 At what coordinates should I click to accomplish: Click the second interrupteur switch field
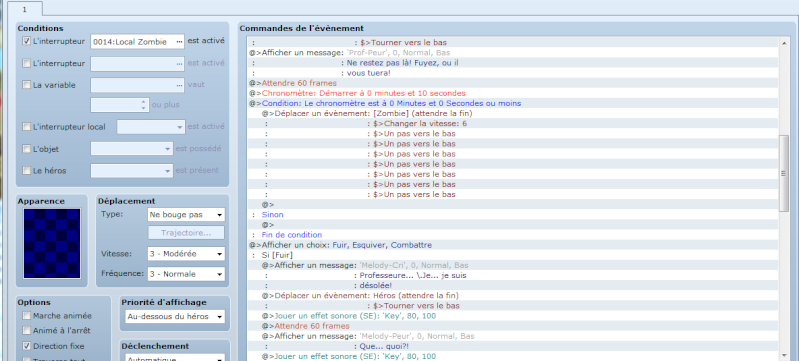[x=137, y=63]
